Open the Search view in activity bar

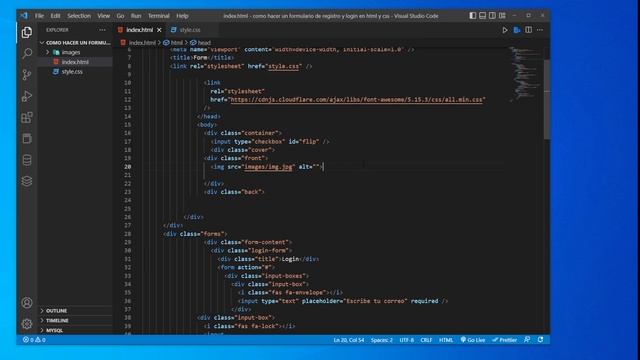(x=27, y=53)
